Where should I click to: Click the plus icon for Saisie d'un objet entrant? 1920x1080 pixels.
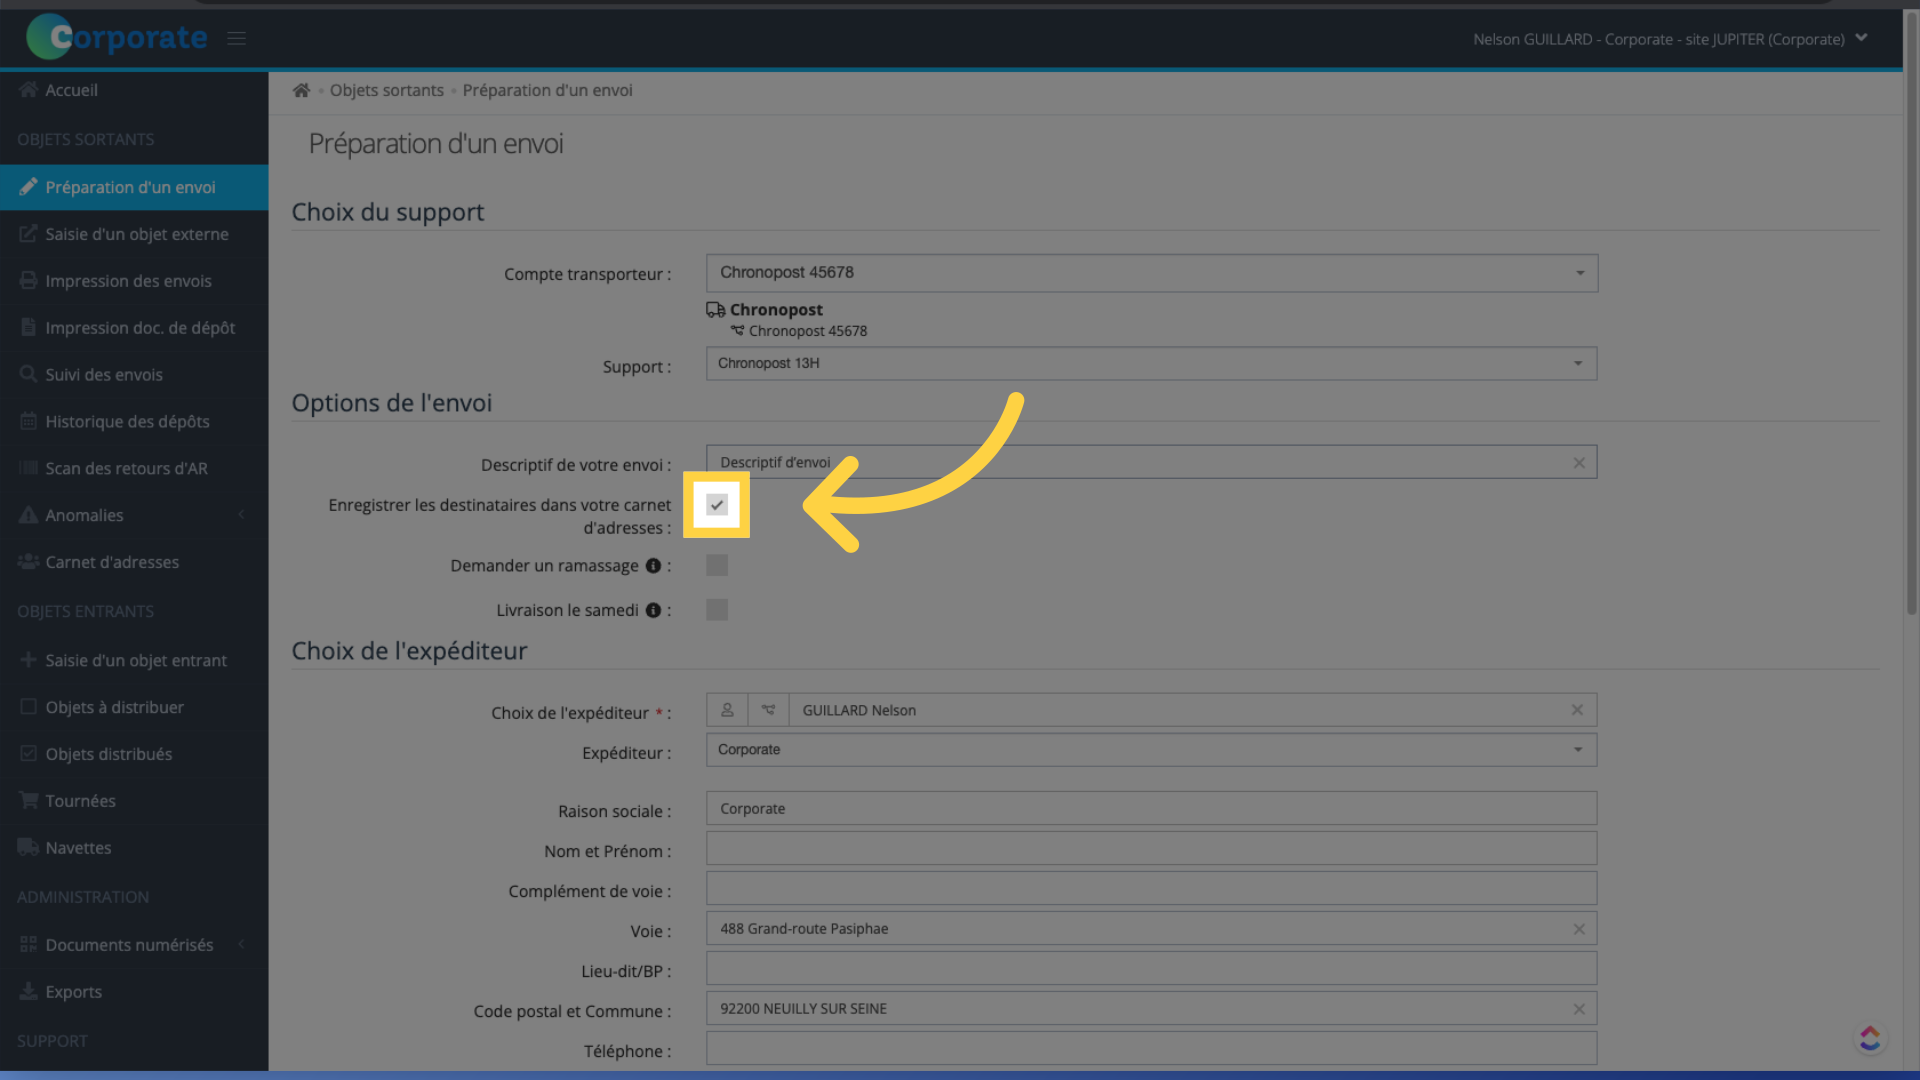[x=29, y=660]
